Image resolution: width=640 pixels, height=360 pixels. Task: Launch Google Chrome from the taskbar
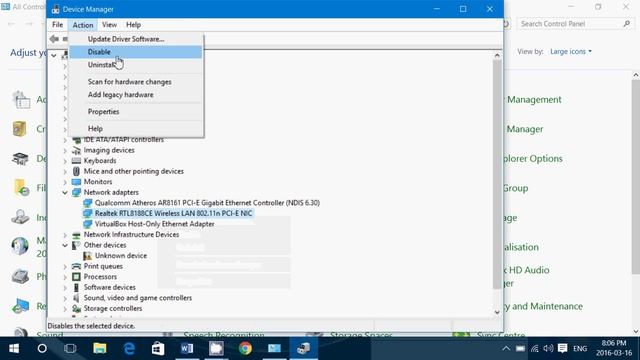245,349
